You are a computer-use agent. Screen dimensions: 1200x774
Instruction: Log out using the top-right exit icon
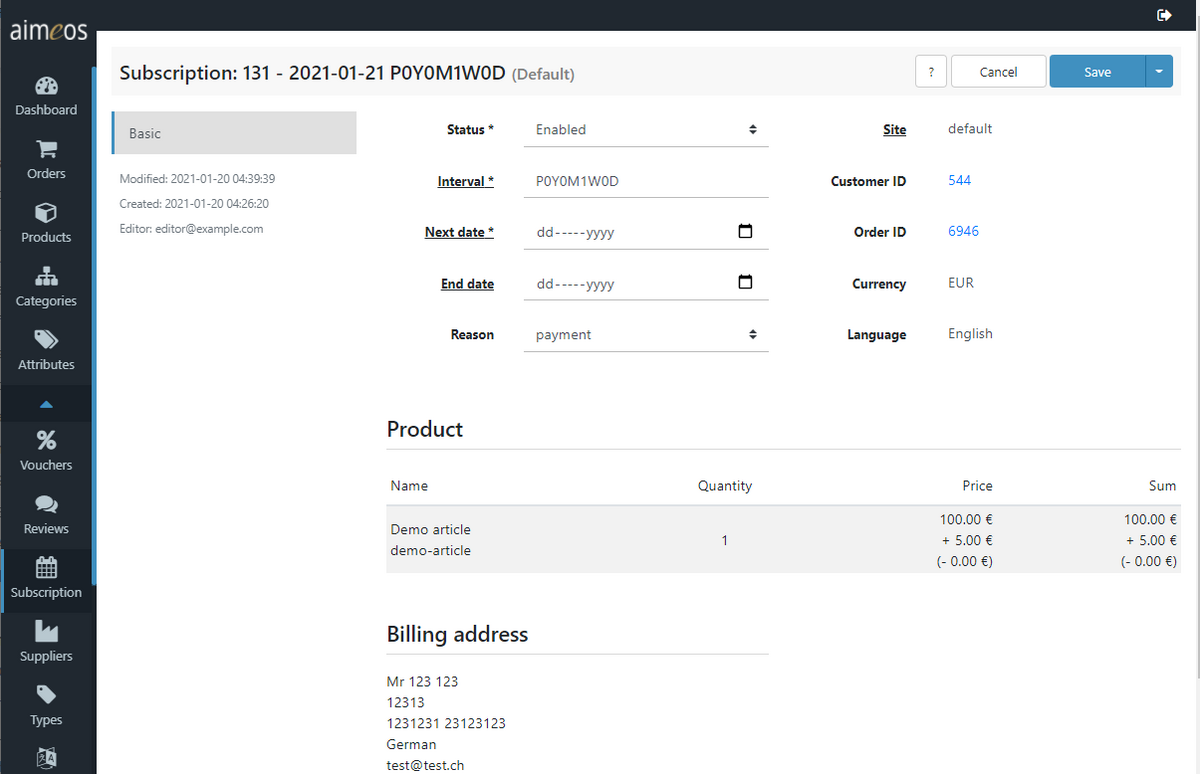1164,15
